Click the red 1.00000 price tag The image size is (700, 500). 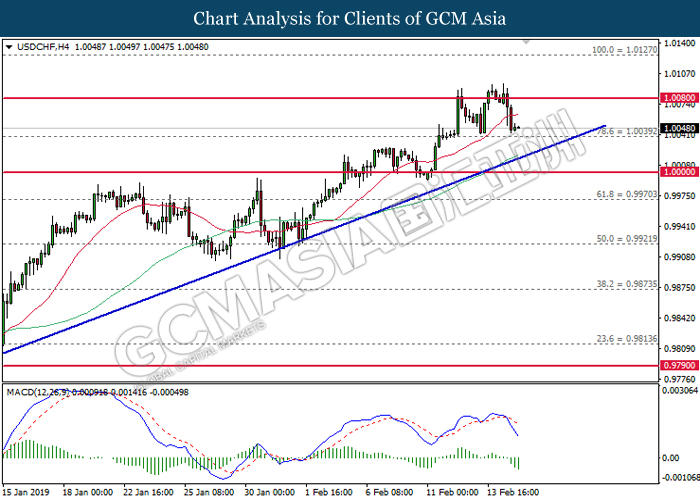click(678, 172)
